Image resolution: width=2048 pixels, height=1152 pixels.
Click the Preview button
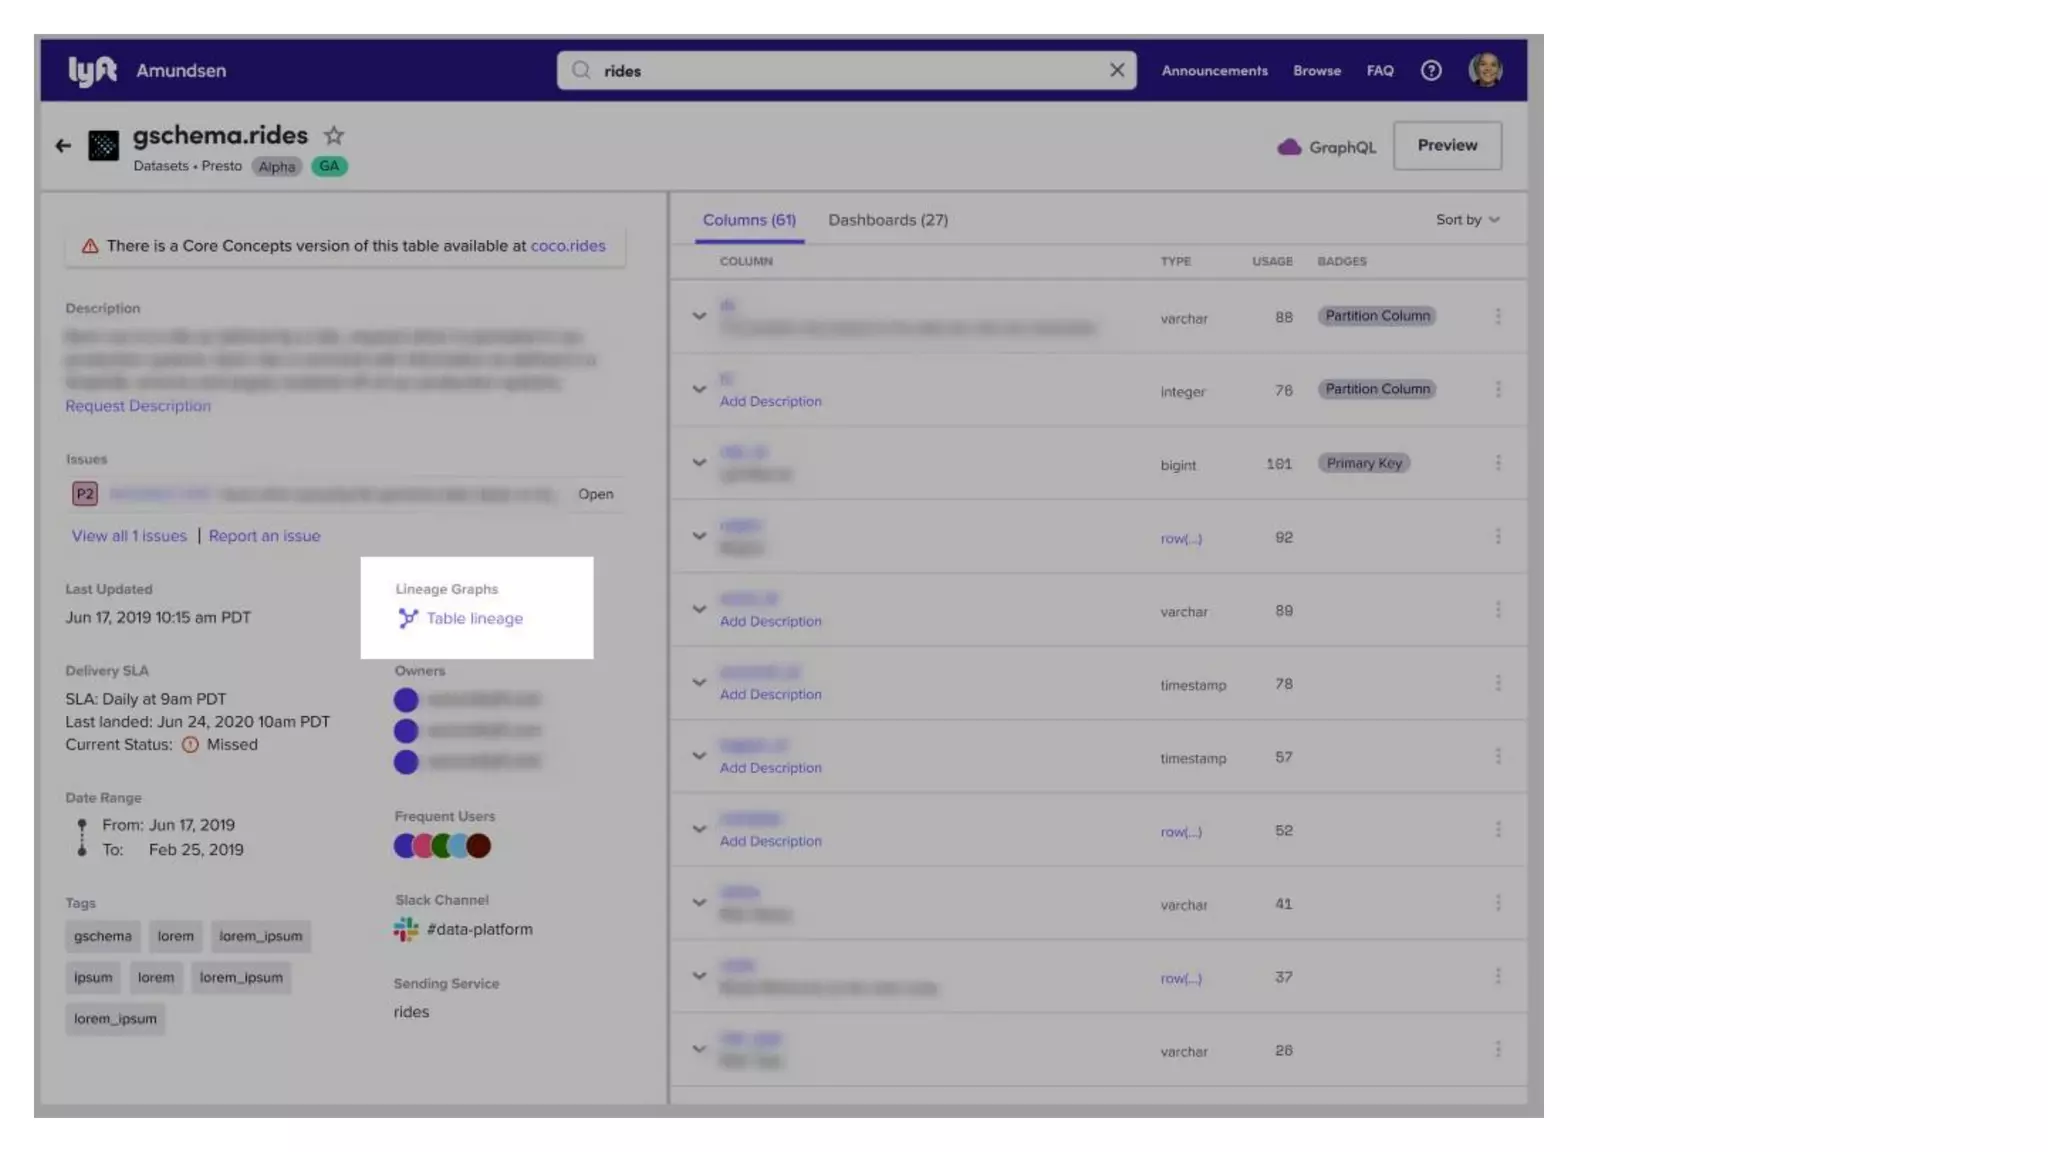[1446, 146]
